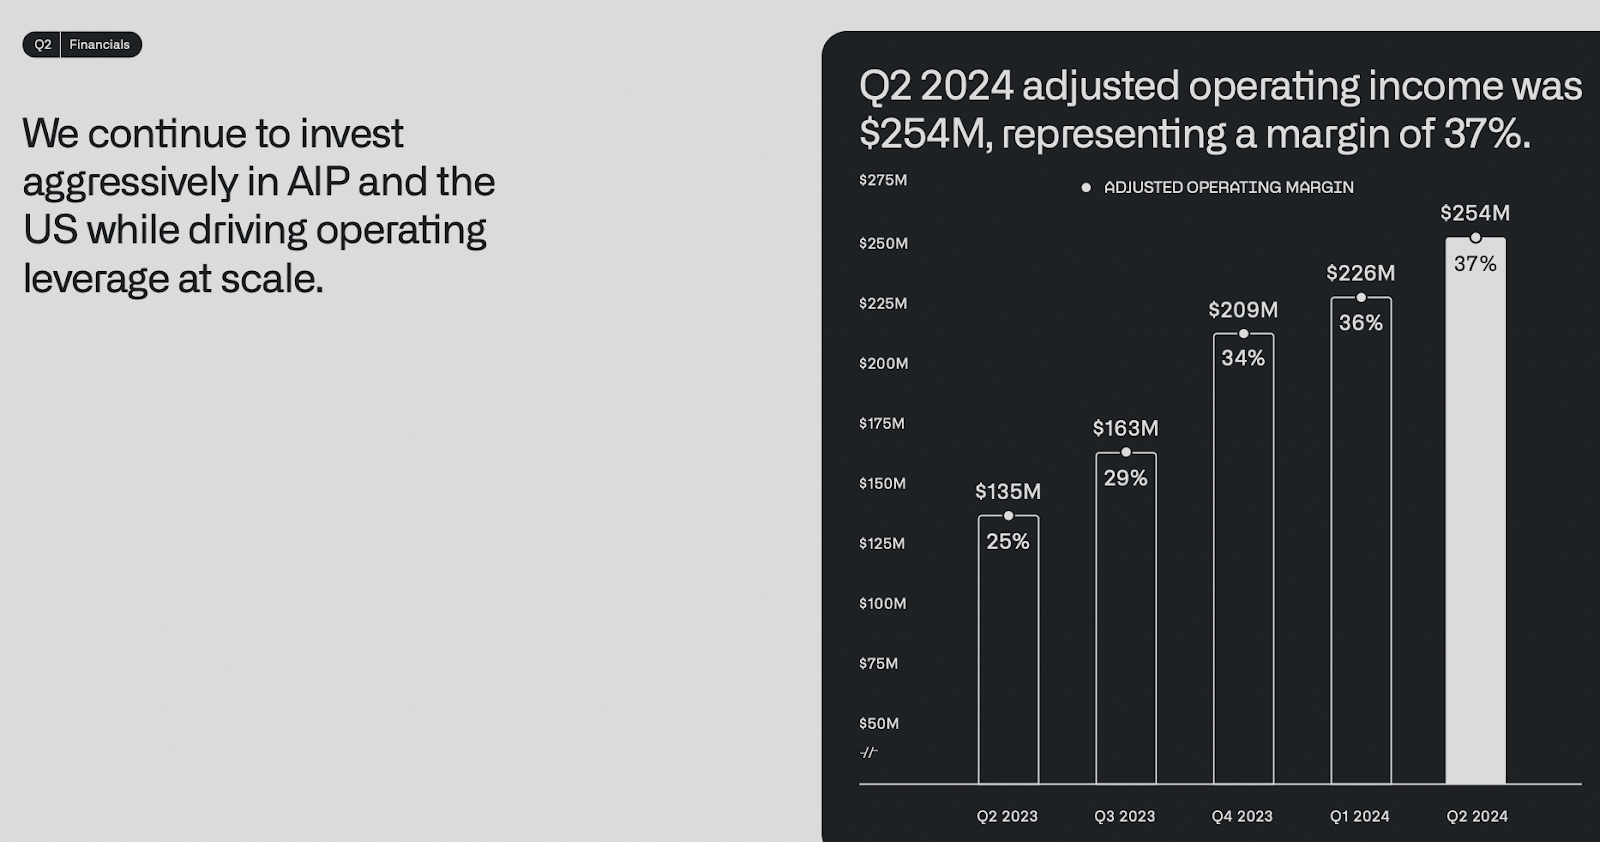1600x842 pixels.
Task: Select the Financials label in the pill
Action: [100, 45]
